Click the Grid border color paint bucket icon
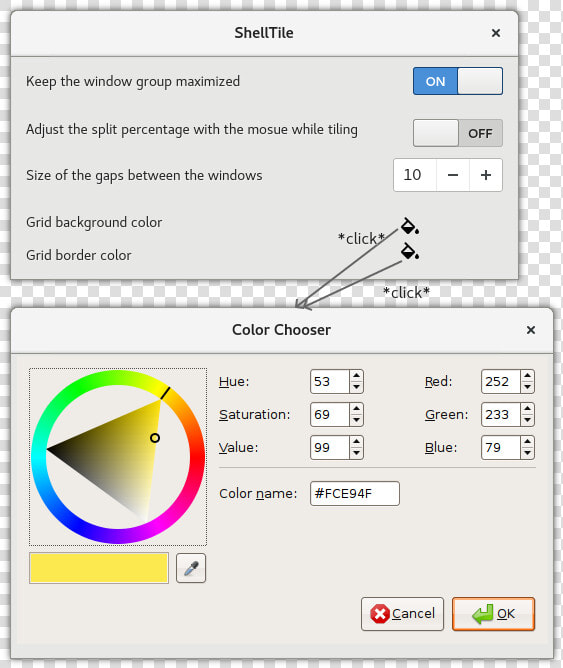The width and height of the screenshot is (563, 668). pos(410,251)
